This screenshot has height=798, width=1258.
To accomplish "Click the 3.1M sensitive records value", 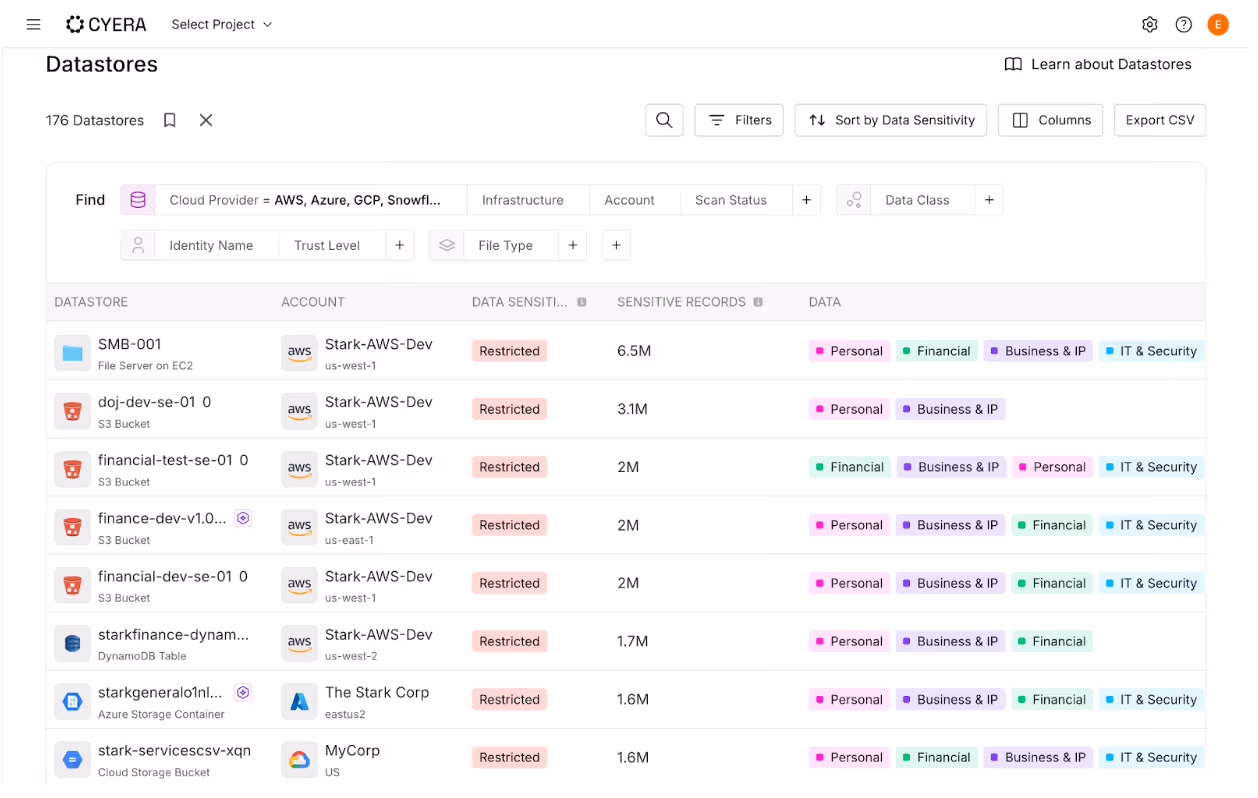I will pyautogui.click(x=632, y=409).
